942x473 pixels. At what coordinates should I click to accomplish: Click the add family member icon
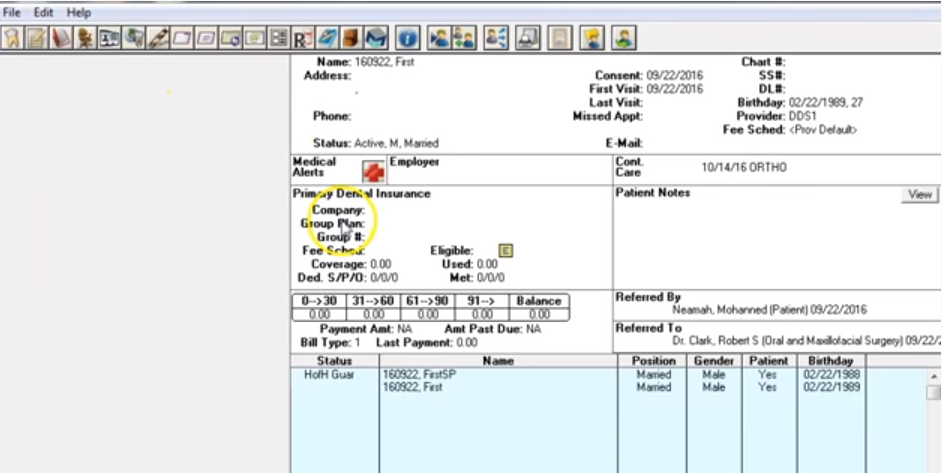click(464, 39)
